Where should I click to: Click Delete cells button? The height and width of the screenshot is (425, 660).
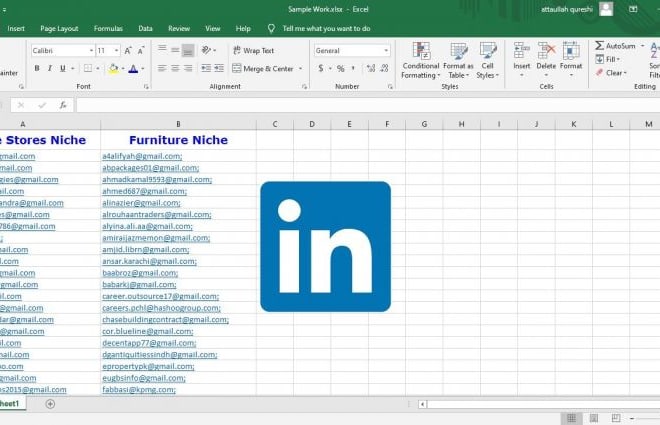[546, 59]
